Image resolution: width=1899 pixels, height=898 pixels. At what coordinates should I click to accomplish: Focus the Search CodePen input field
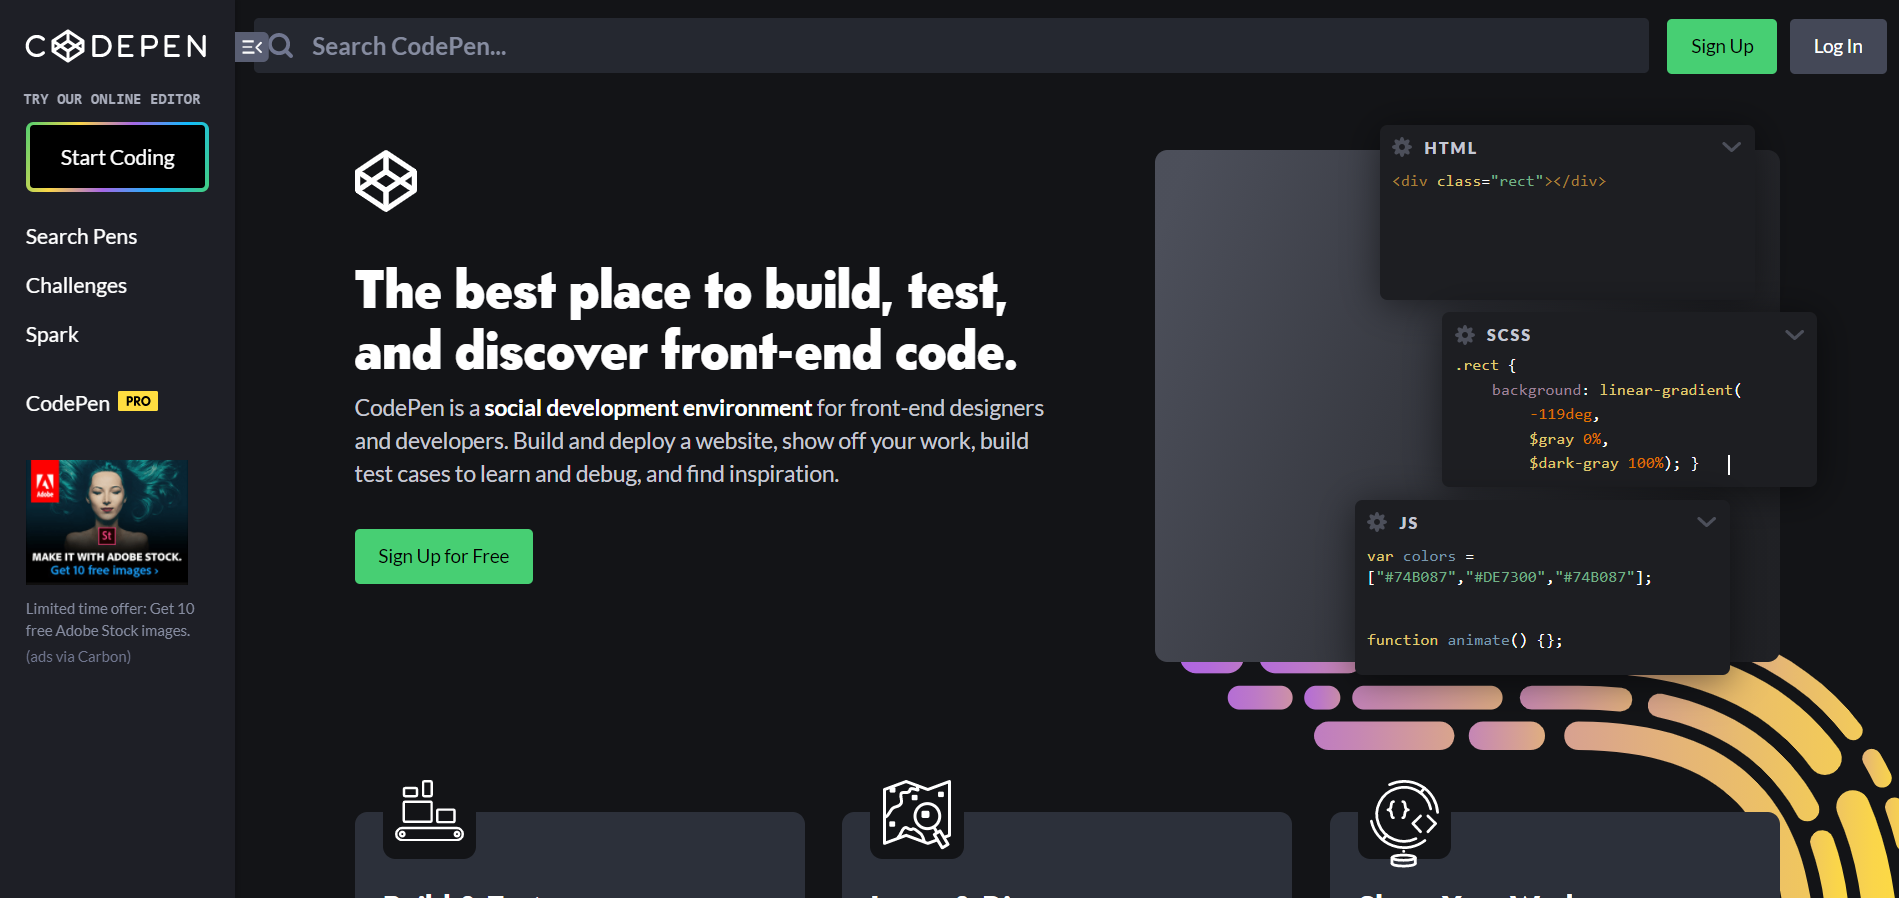950,46
